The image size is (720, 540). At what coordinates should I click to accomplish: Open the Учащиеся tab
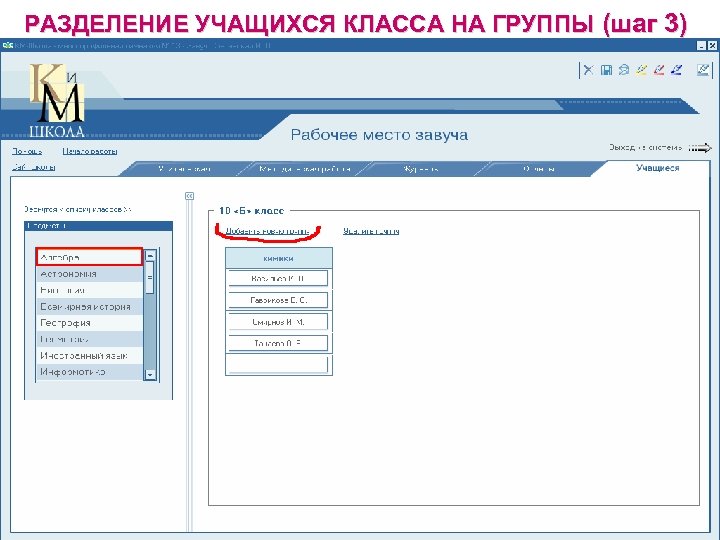tap(657, 168)
